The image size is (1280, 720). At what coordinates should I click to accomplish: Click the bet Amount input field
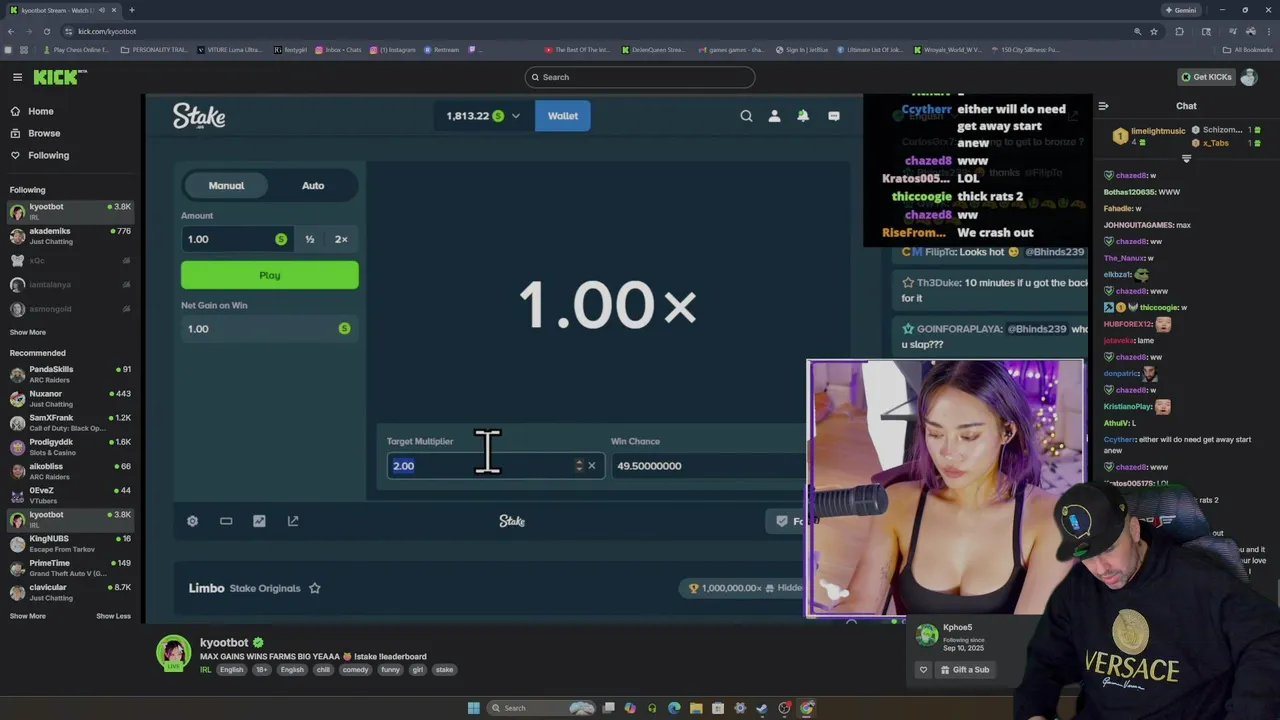pyautogui.click(x=235, y=239)
